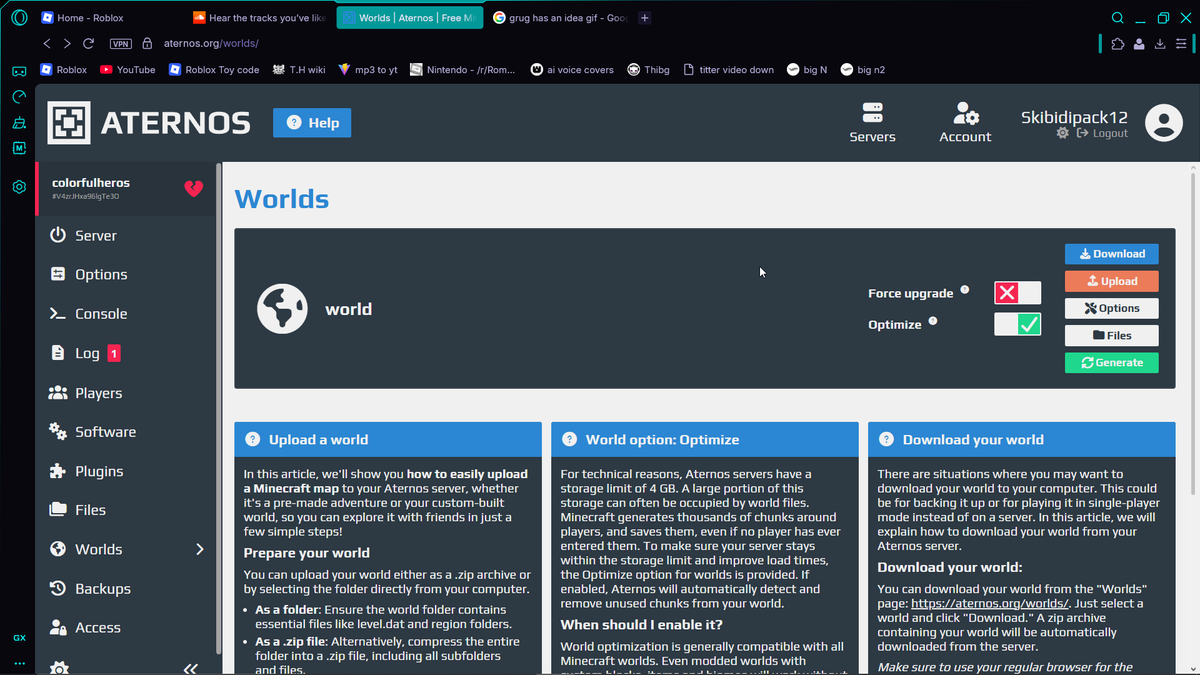The width and height of the screenshot is (1200, 675).
Task: Click the broken heart icon beside colorfulheros
Action: 194,188
